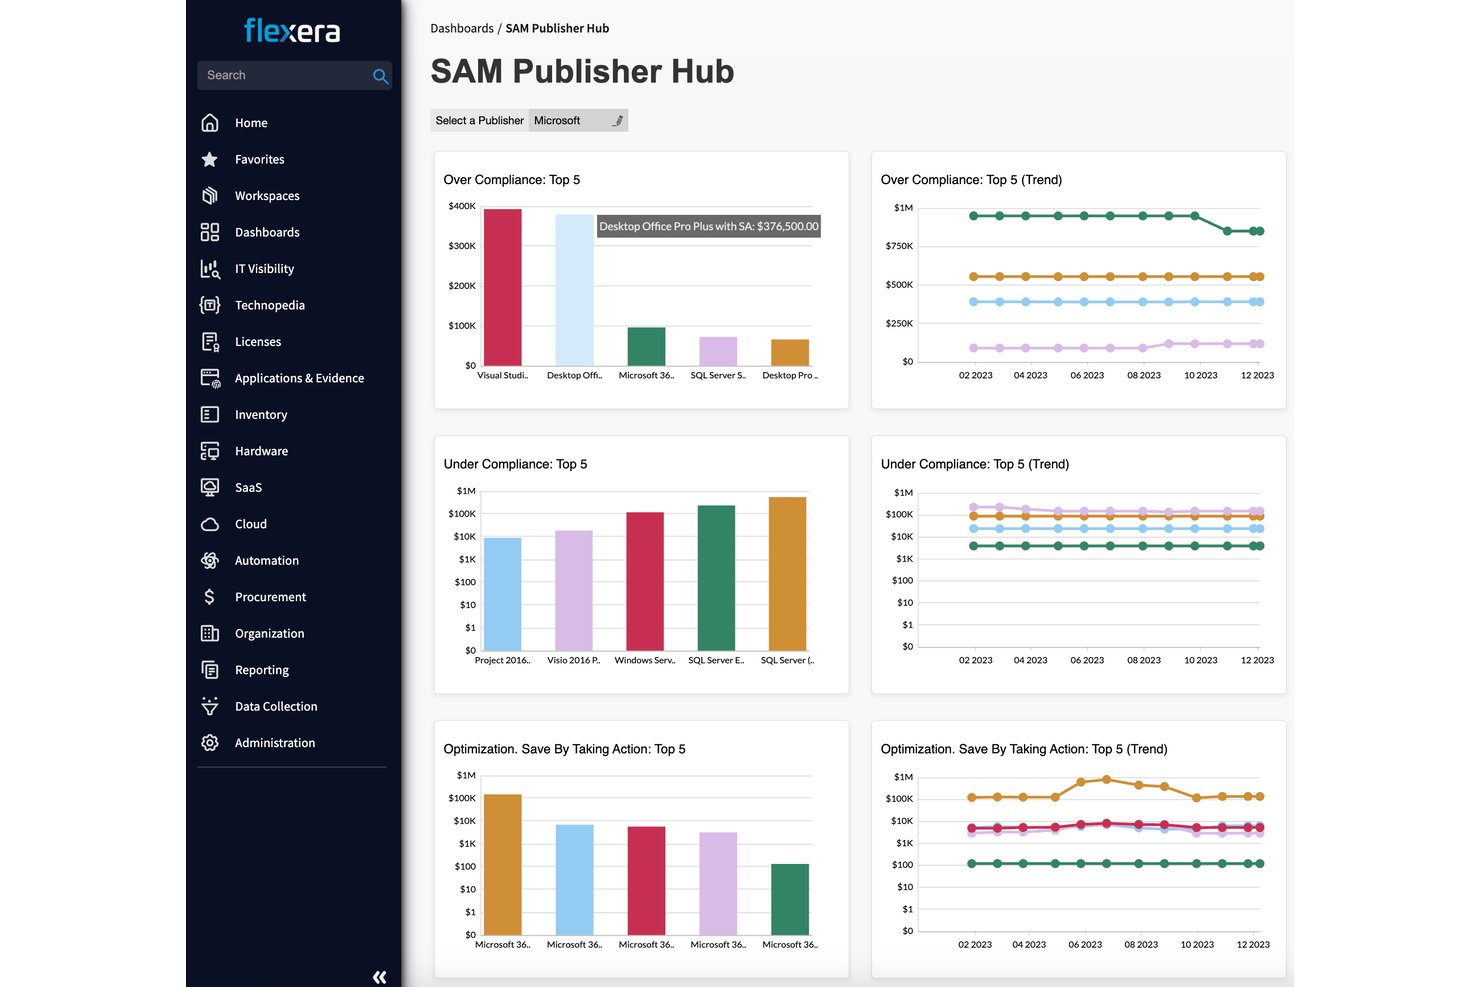This screenshot has width=1480, height=987.
Task: Open the Inventory menu item
Action: [x=261, y=414]
